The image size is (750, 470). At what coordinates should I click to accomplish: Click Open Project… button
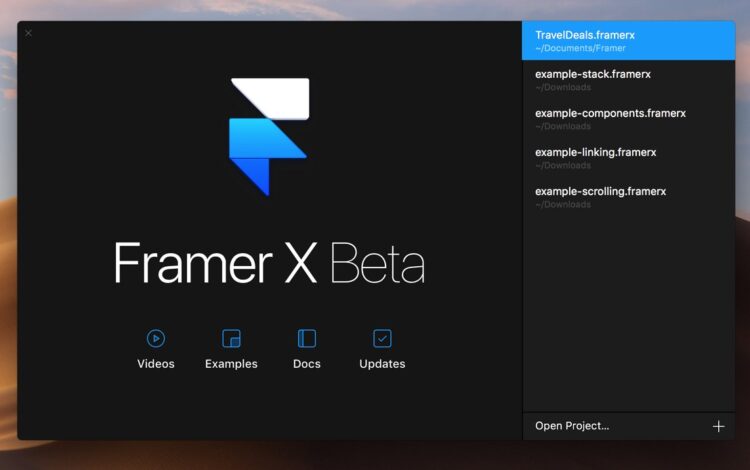[572, 426]
